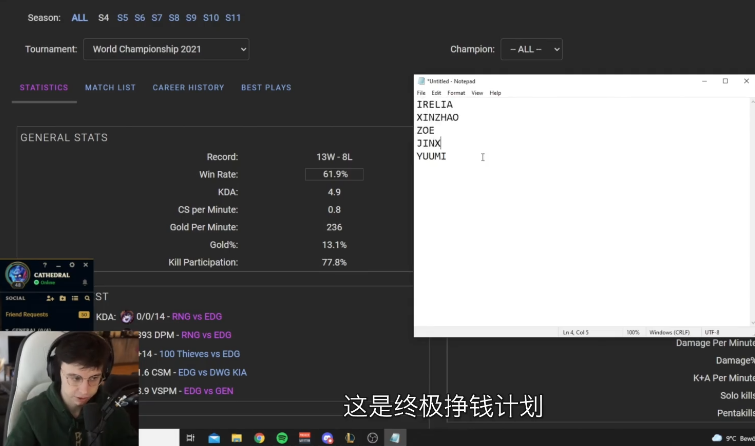755x446 pixels.
Task: Click the green Online status indicator
Action: click(45, 282)
